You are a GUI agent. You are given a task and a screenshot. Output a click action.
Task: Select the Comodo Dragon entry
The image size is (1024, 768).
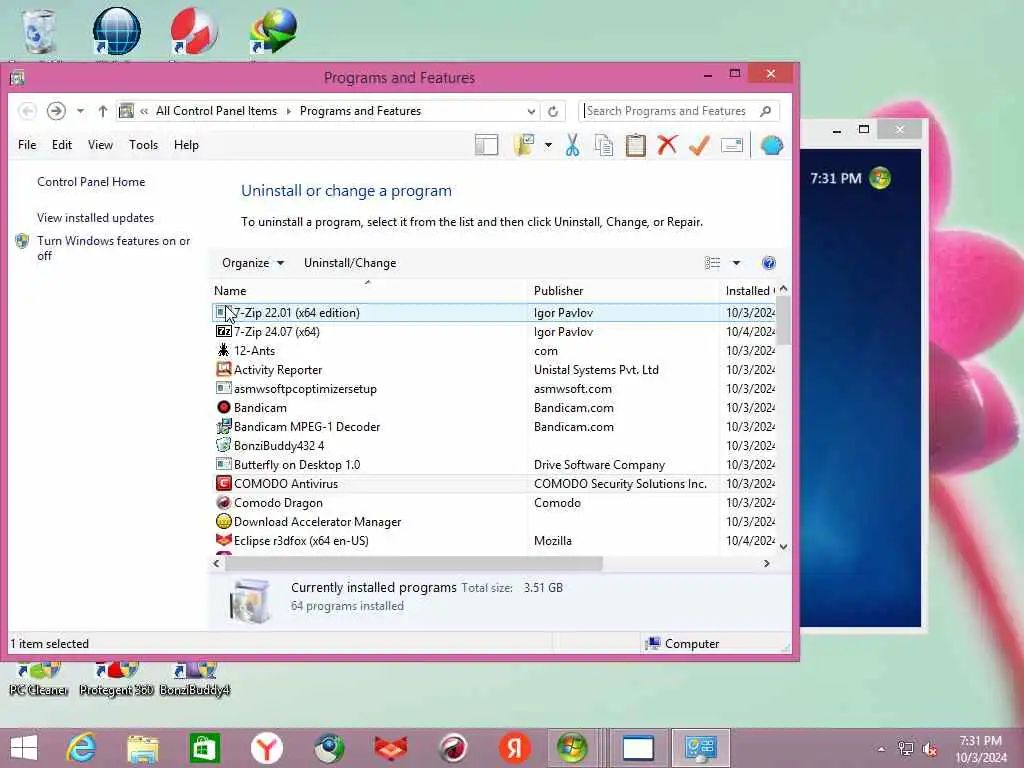[x=494, y=503]
